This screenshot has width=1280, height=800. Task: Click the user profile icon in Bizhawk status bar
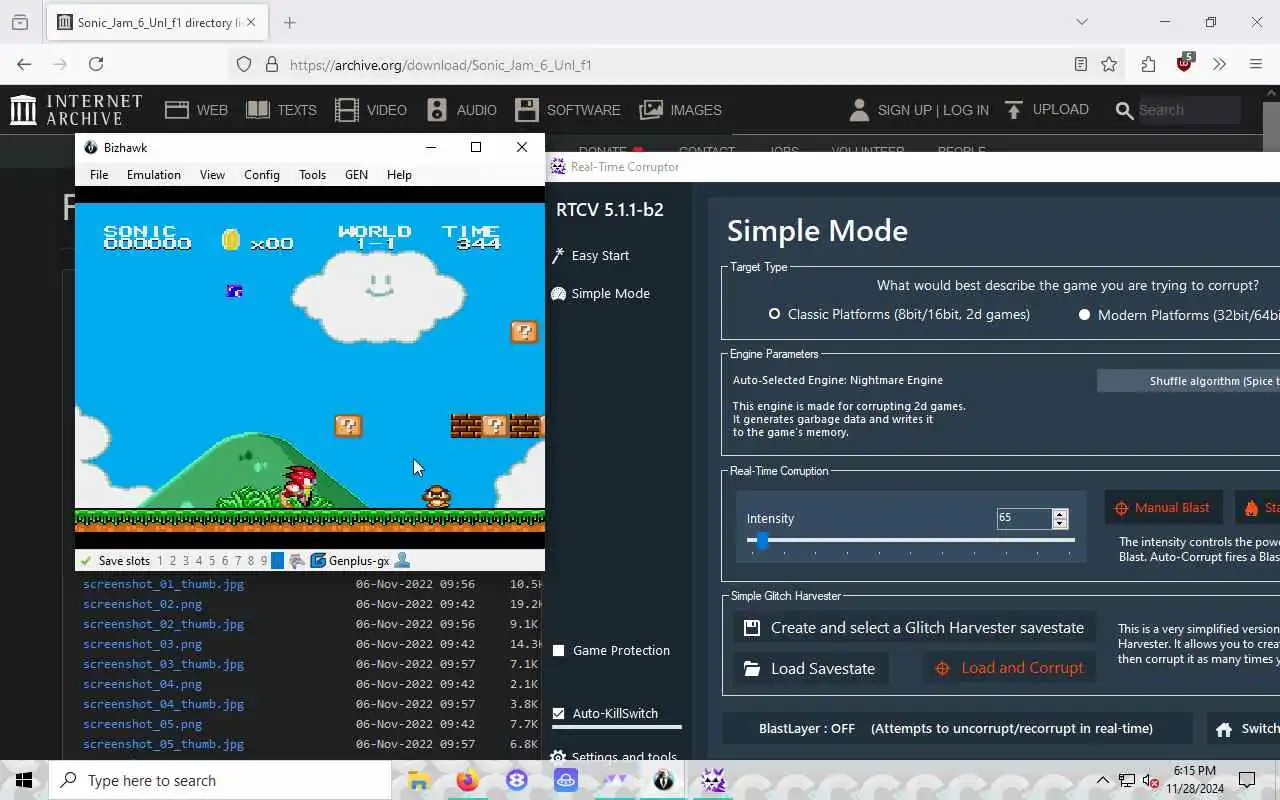402,561
